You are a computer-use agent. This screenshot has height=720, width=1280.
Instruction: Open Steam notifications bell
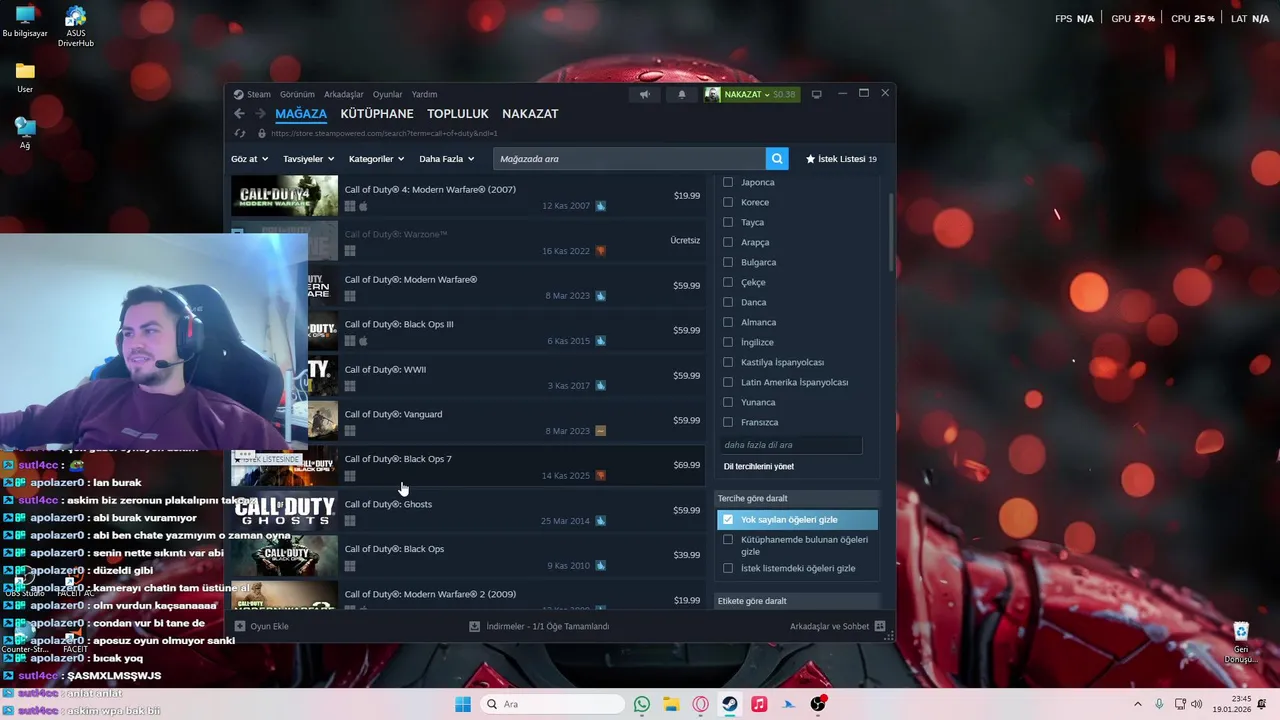(682, 94)
